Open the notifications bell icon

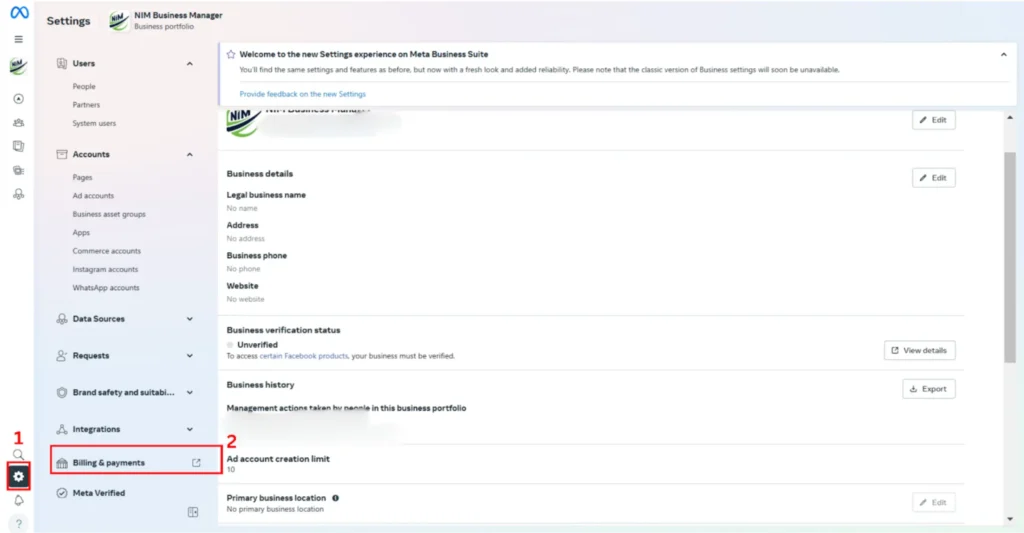point(18,500)
